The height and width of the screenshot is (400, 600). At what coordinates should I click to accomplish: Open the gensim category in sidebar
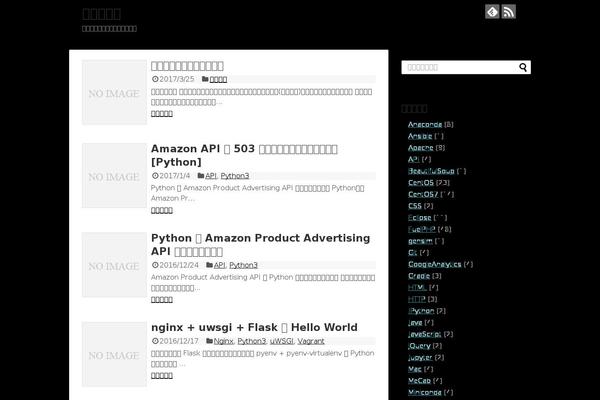(420, 241)
